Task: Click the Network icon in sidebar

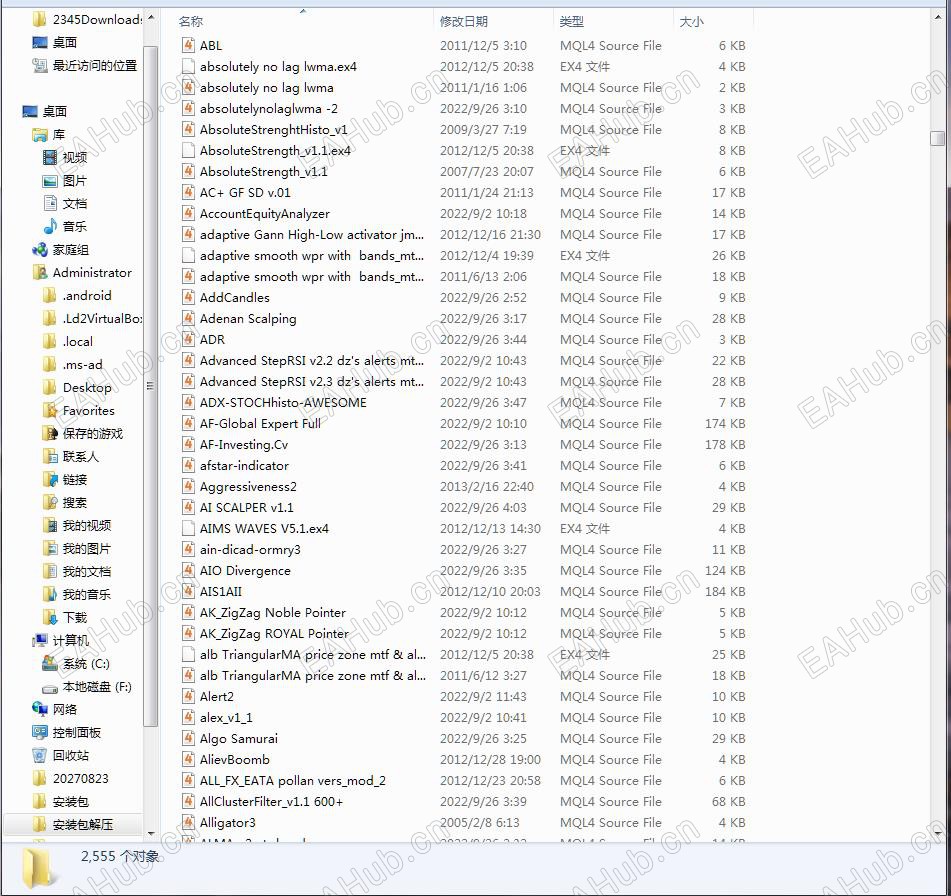Action: click(x=39, y=709)
